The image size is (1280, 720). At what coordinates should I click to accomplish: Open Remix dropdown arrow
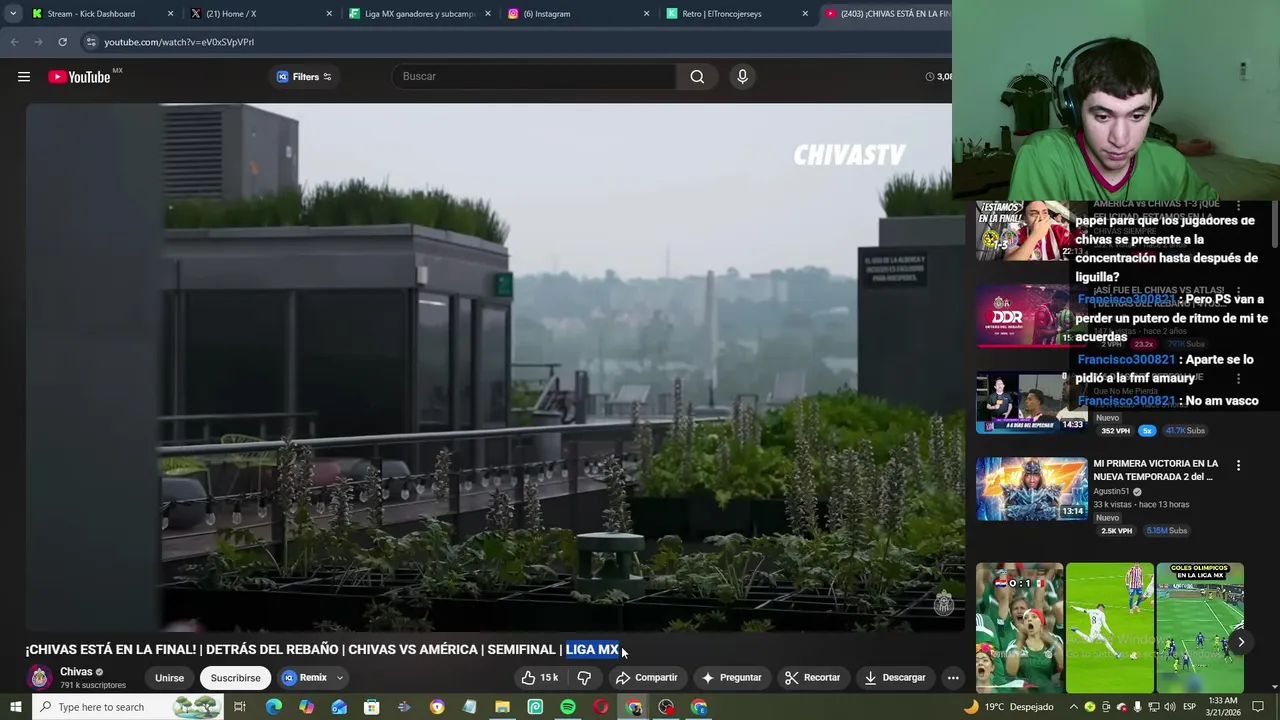pos(339,678)
